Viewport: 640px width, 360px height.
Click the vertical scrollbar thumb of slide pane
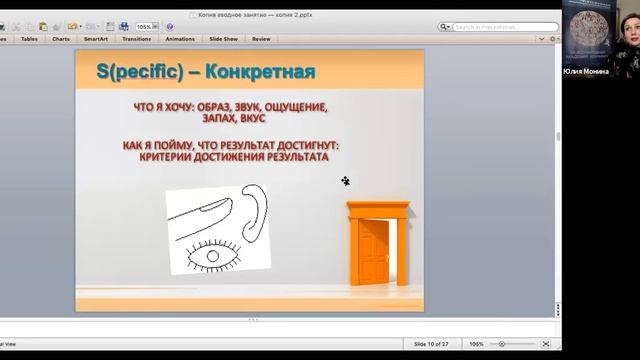point(558,136)
